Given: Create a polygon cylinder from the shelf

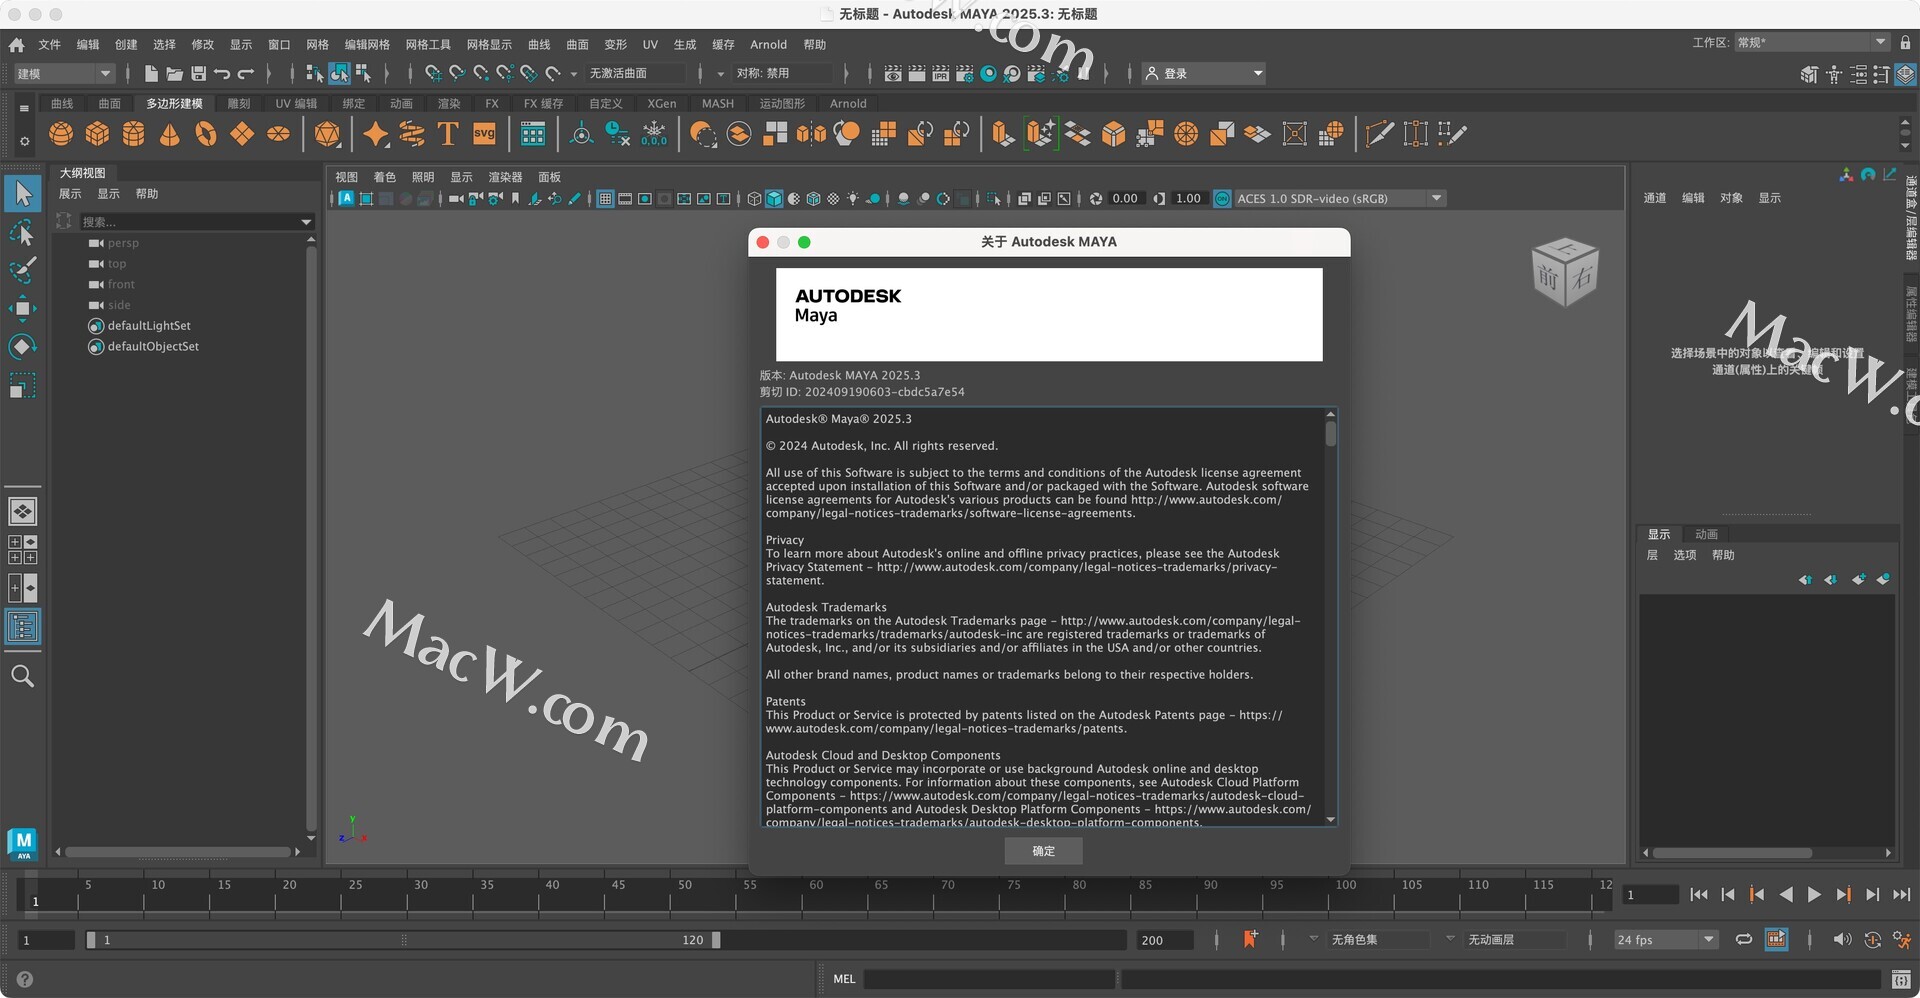Looking at the screenshot, I should pos(133,133).
